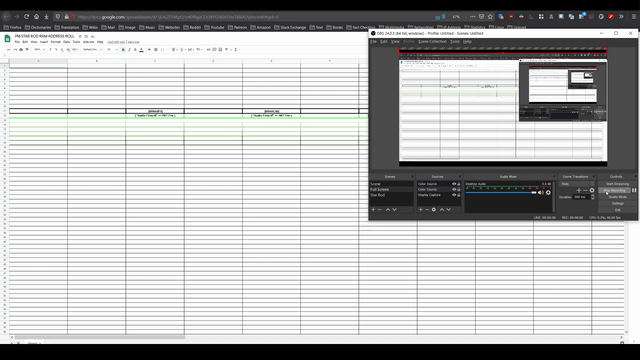This screenshot has height=360, width=640.
Task: Open Google Sheets home icon
Action: (x=7, y=39)
